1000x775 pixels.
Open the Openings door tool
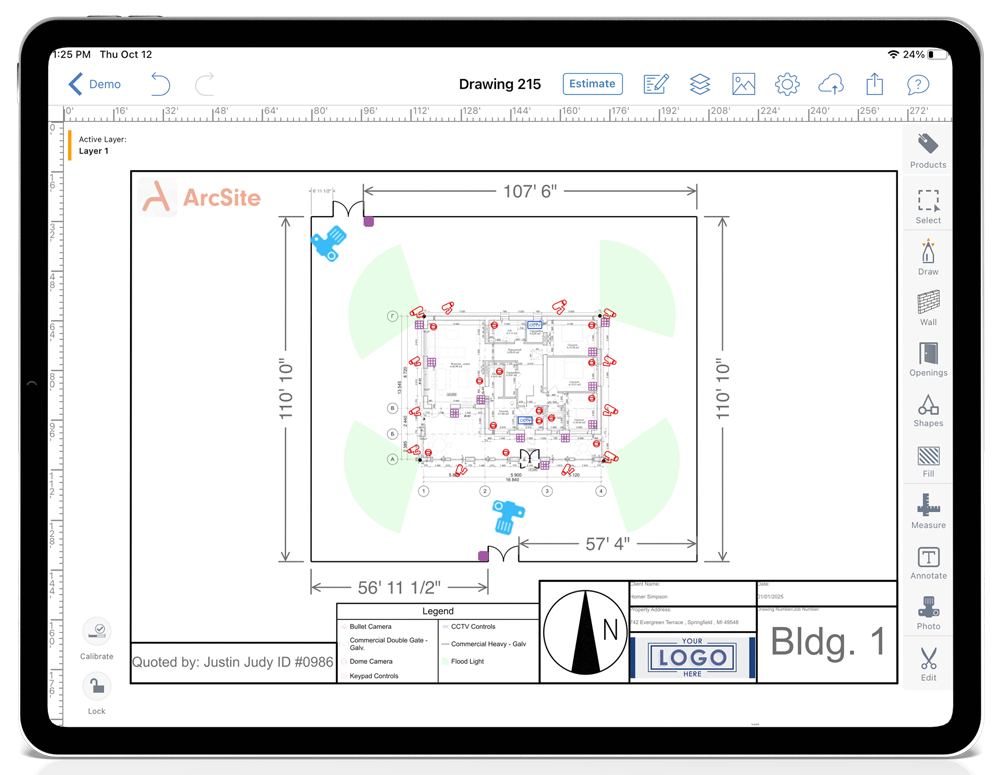coord(927,357)
